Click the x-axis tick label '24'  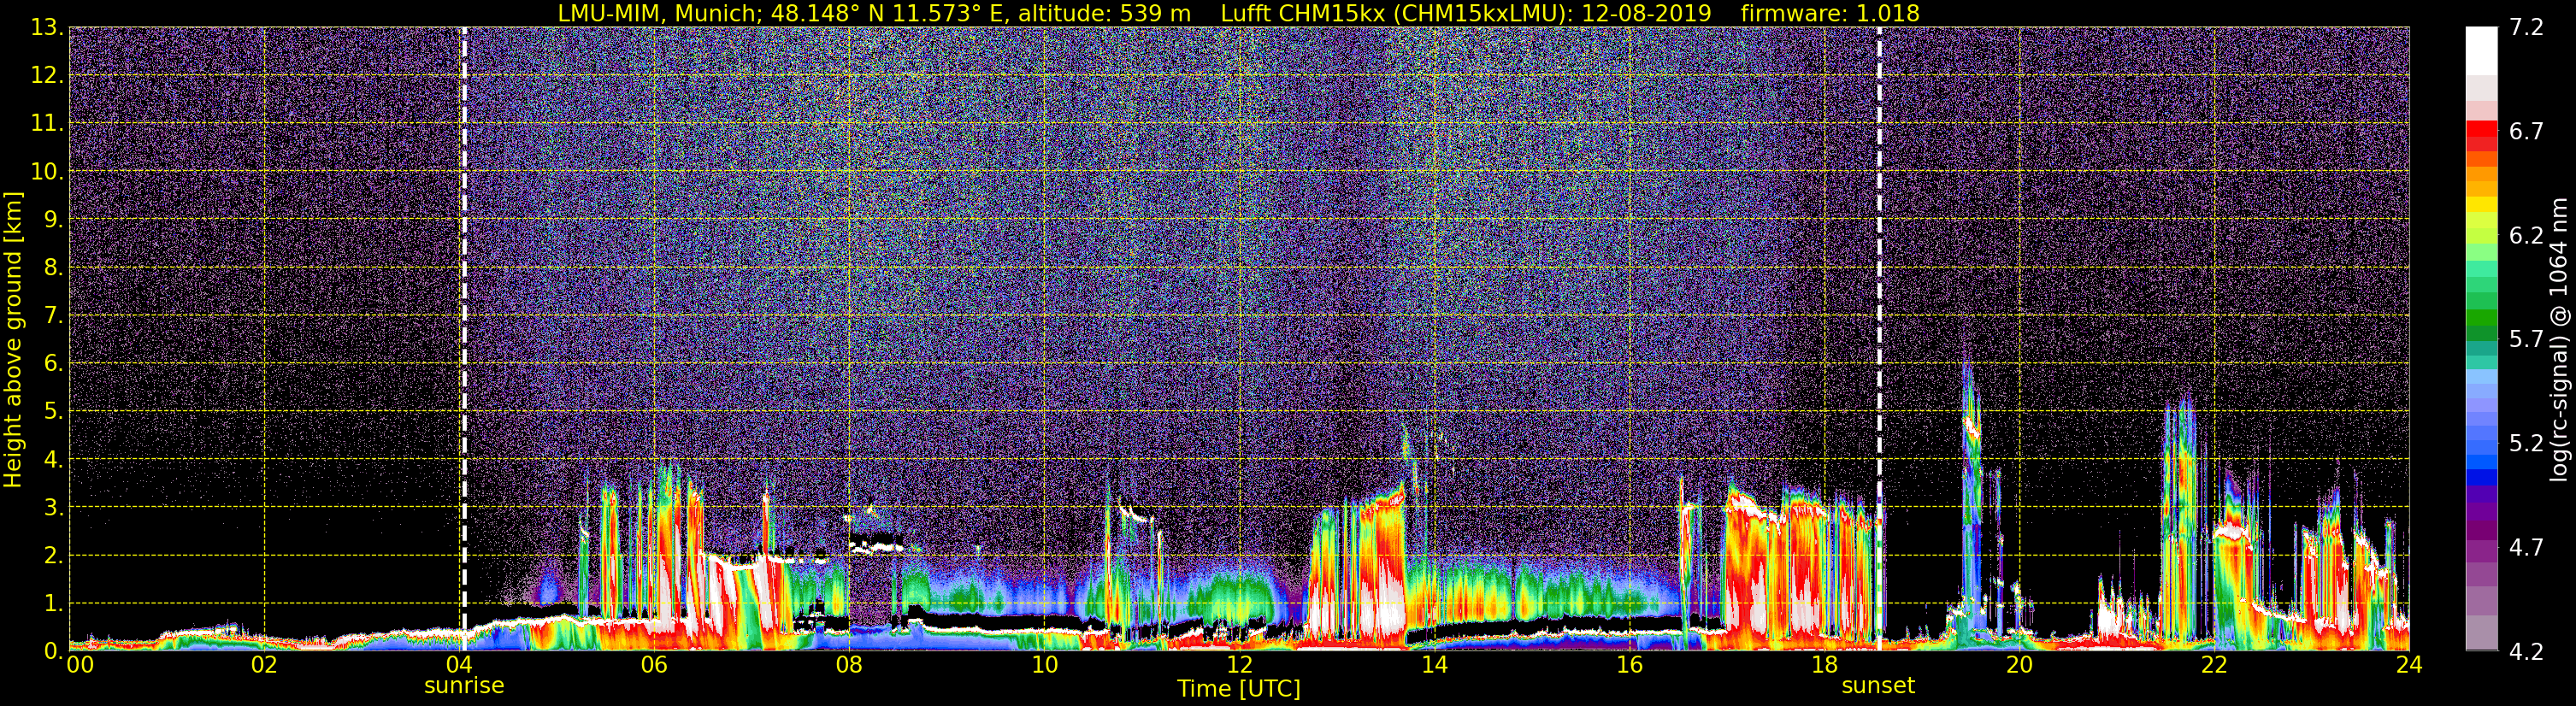[2409, 666]
